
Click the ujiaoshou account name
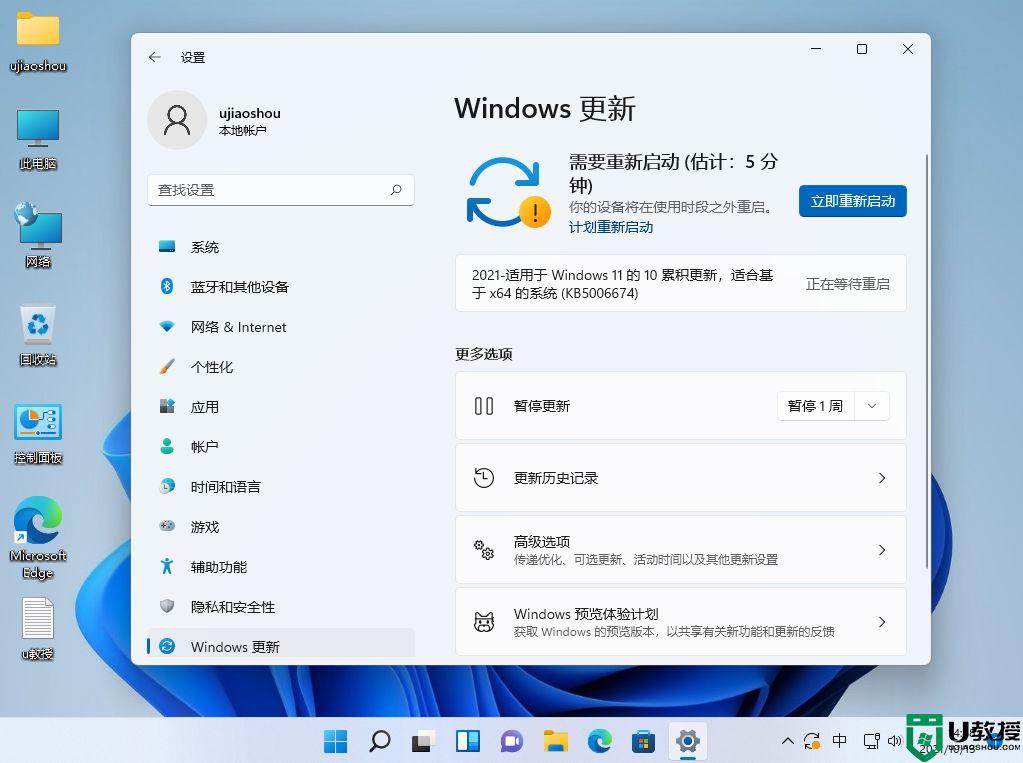coord(250,114)
